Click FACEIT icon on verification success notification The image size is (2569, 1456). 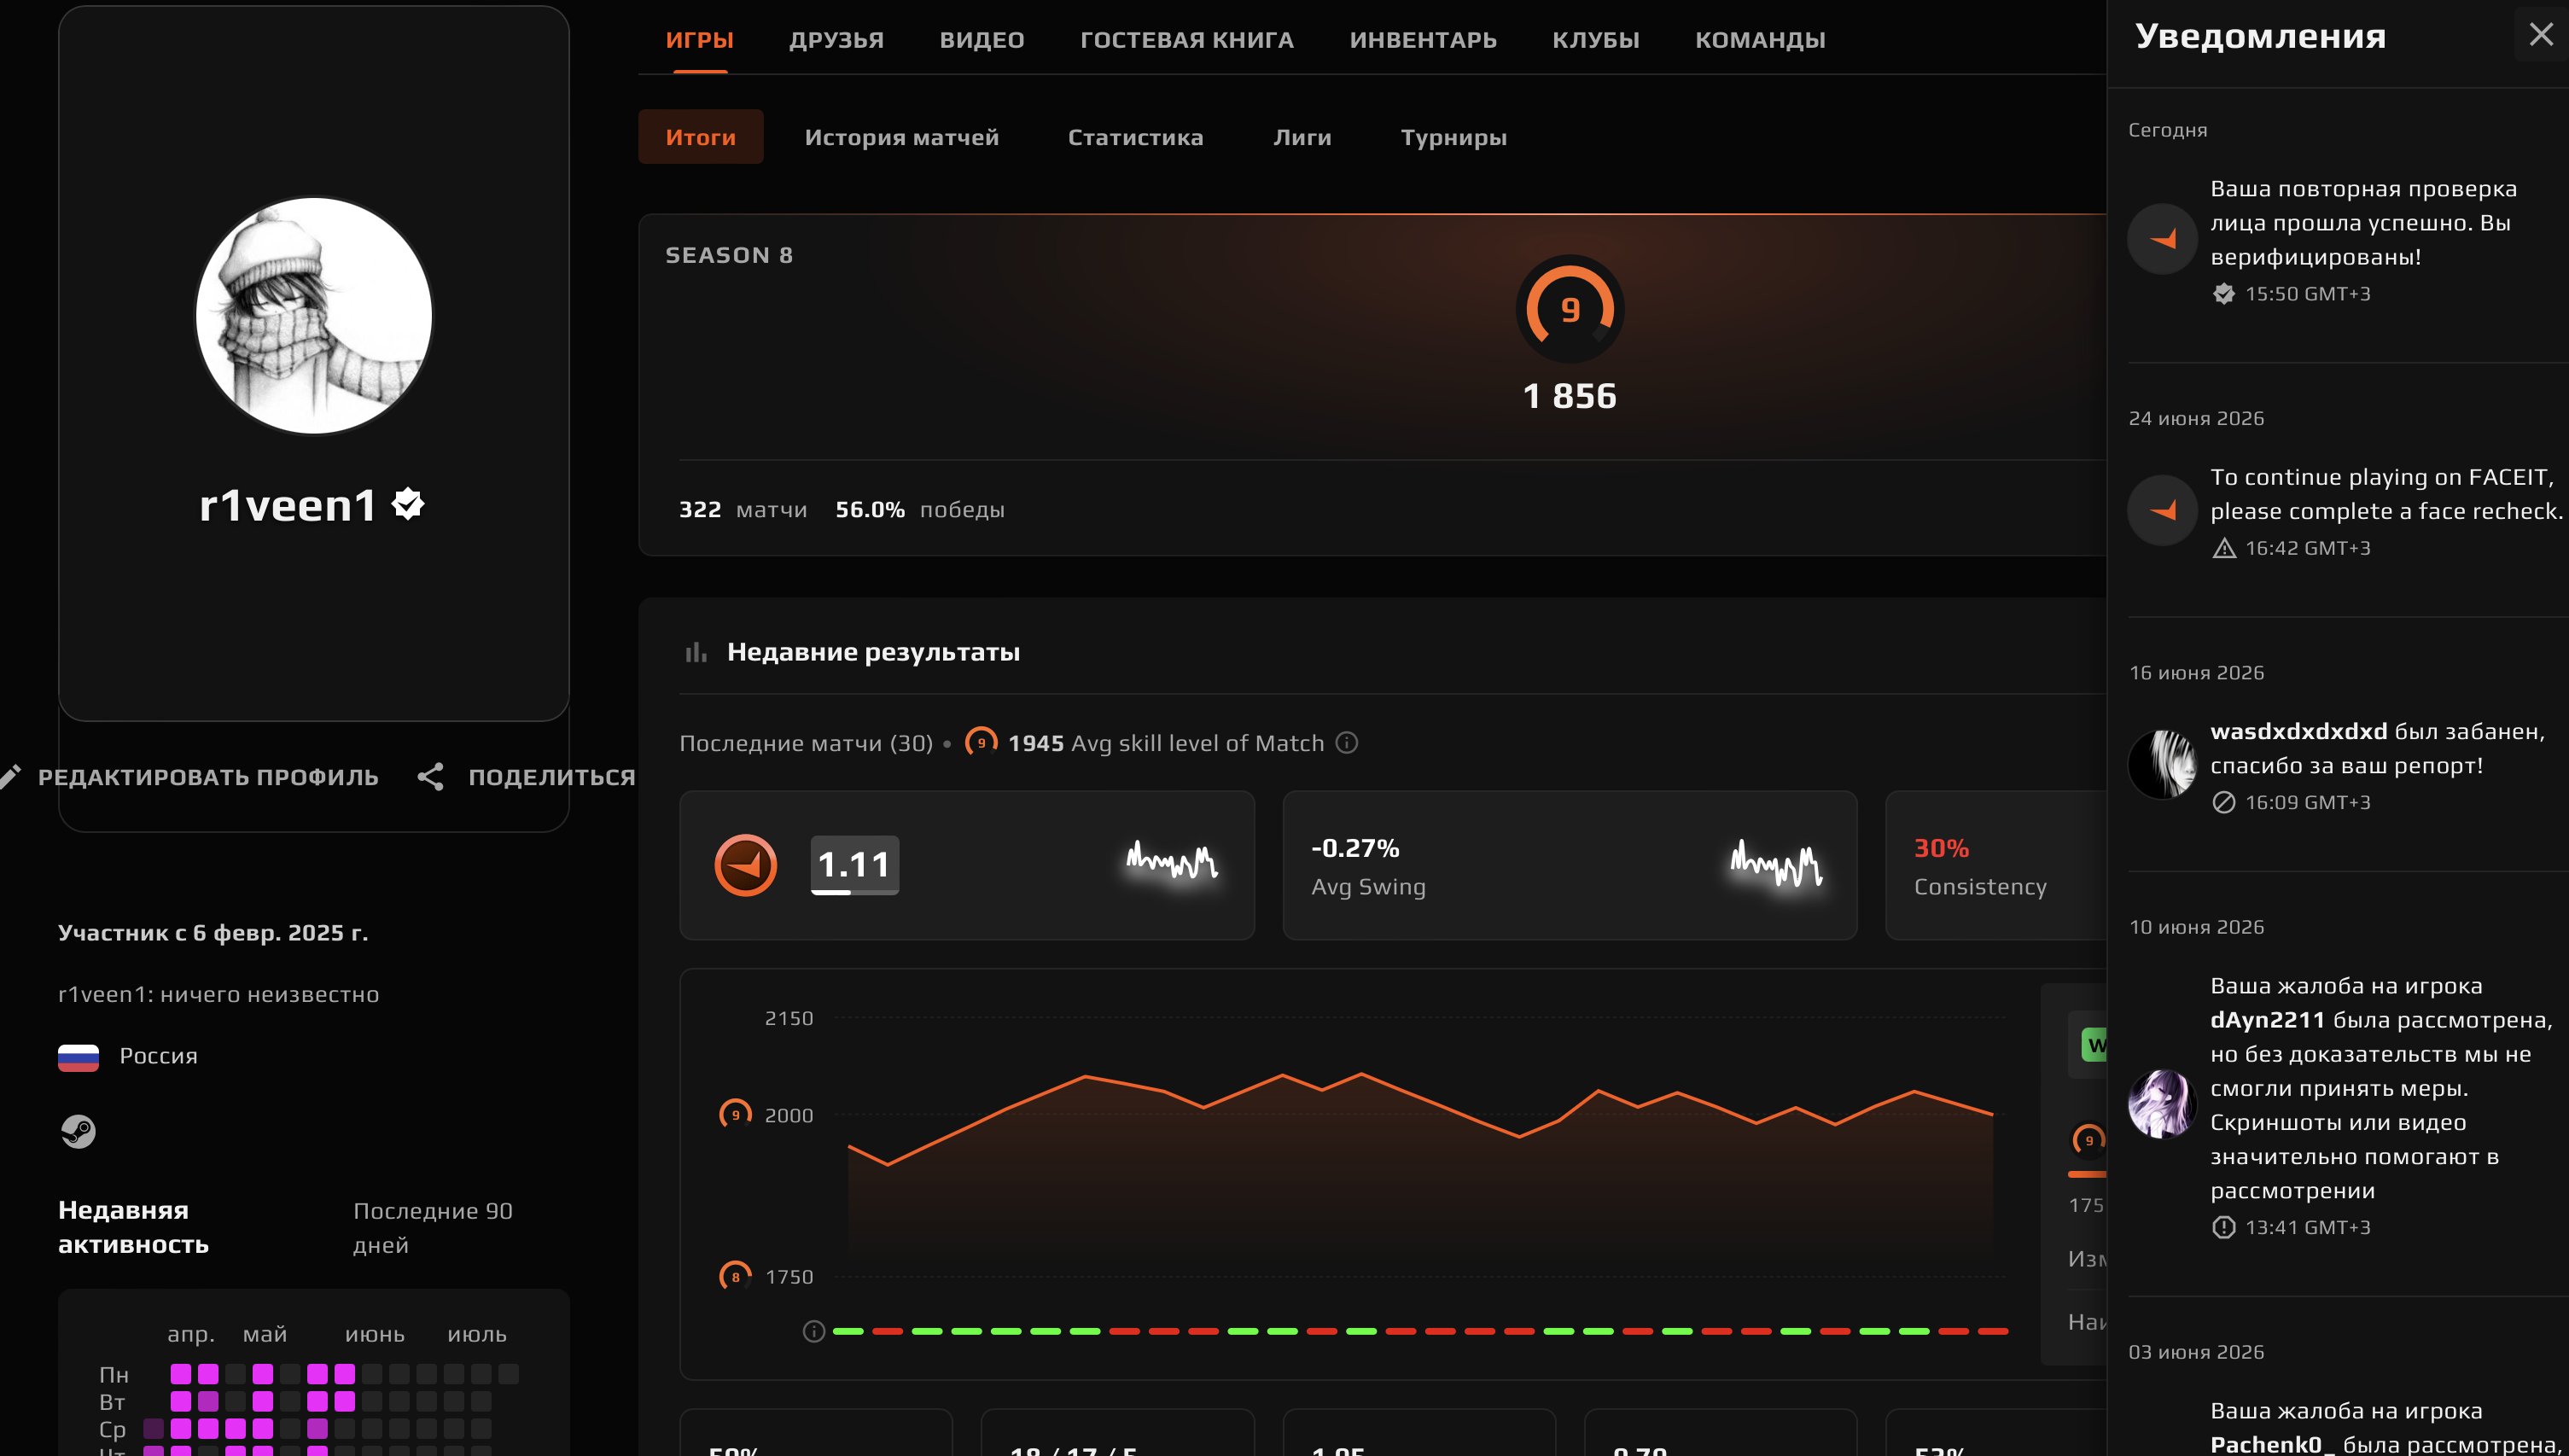pos(2162,239)
